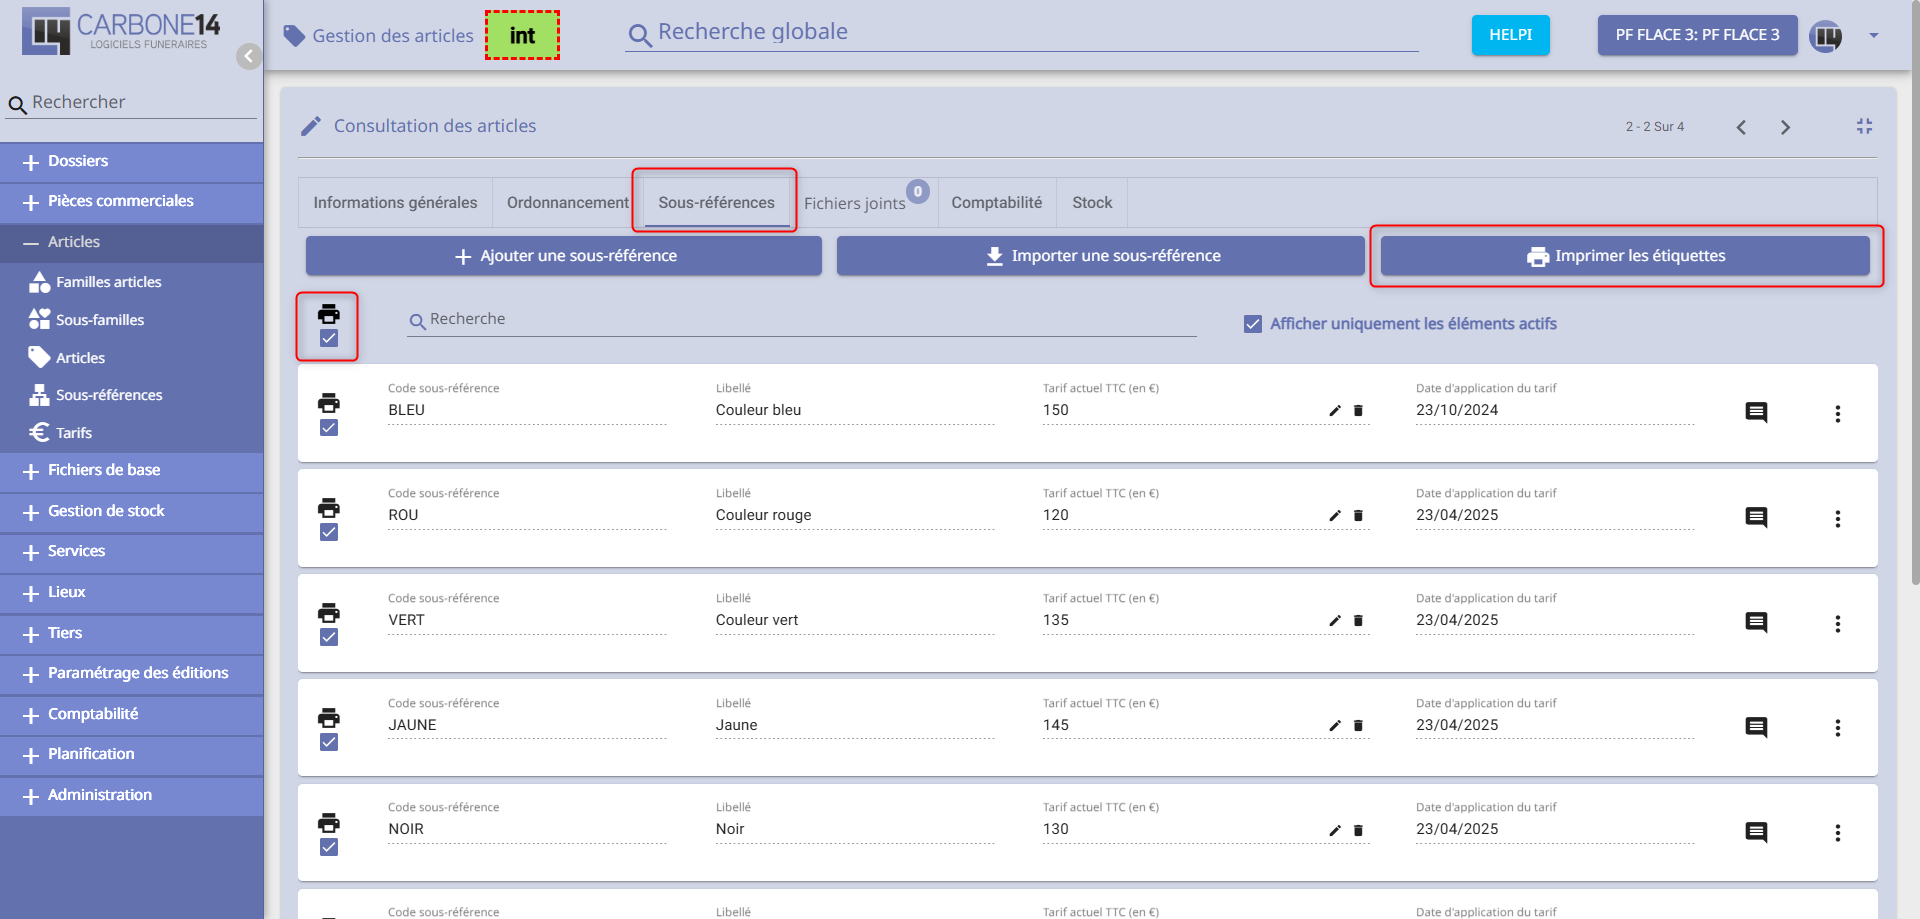This screenshot has height=919, width=1920.
Task: Edit the tarif 150 pencil icon
Action: click(x=1334, y=411)
